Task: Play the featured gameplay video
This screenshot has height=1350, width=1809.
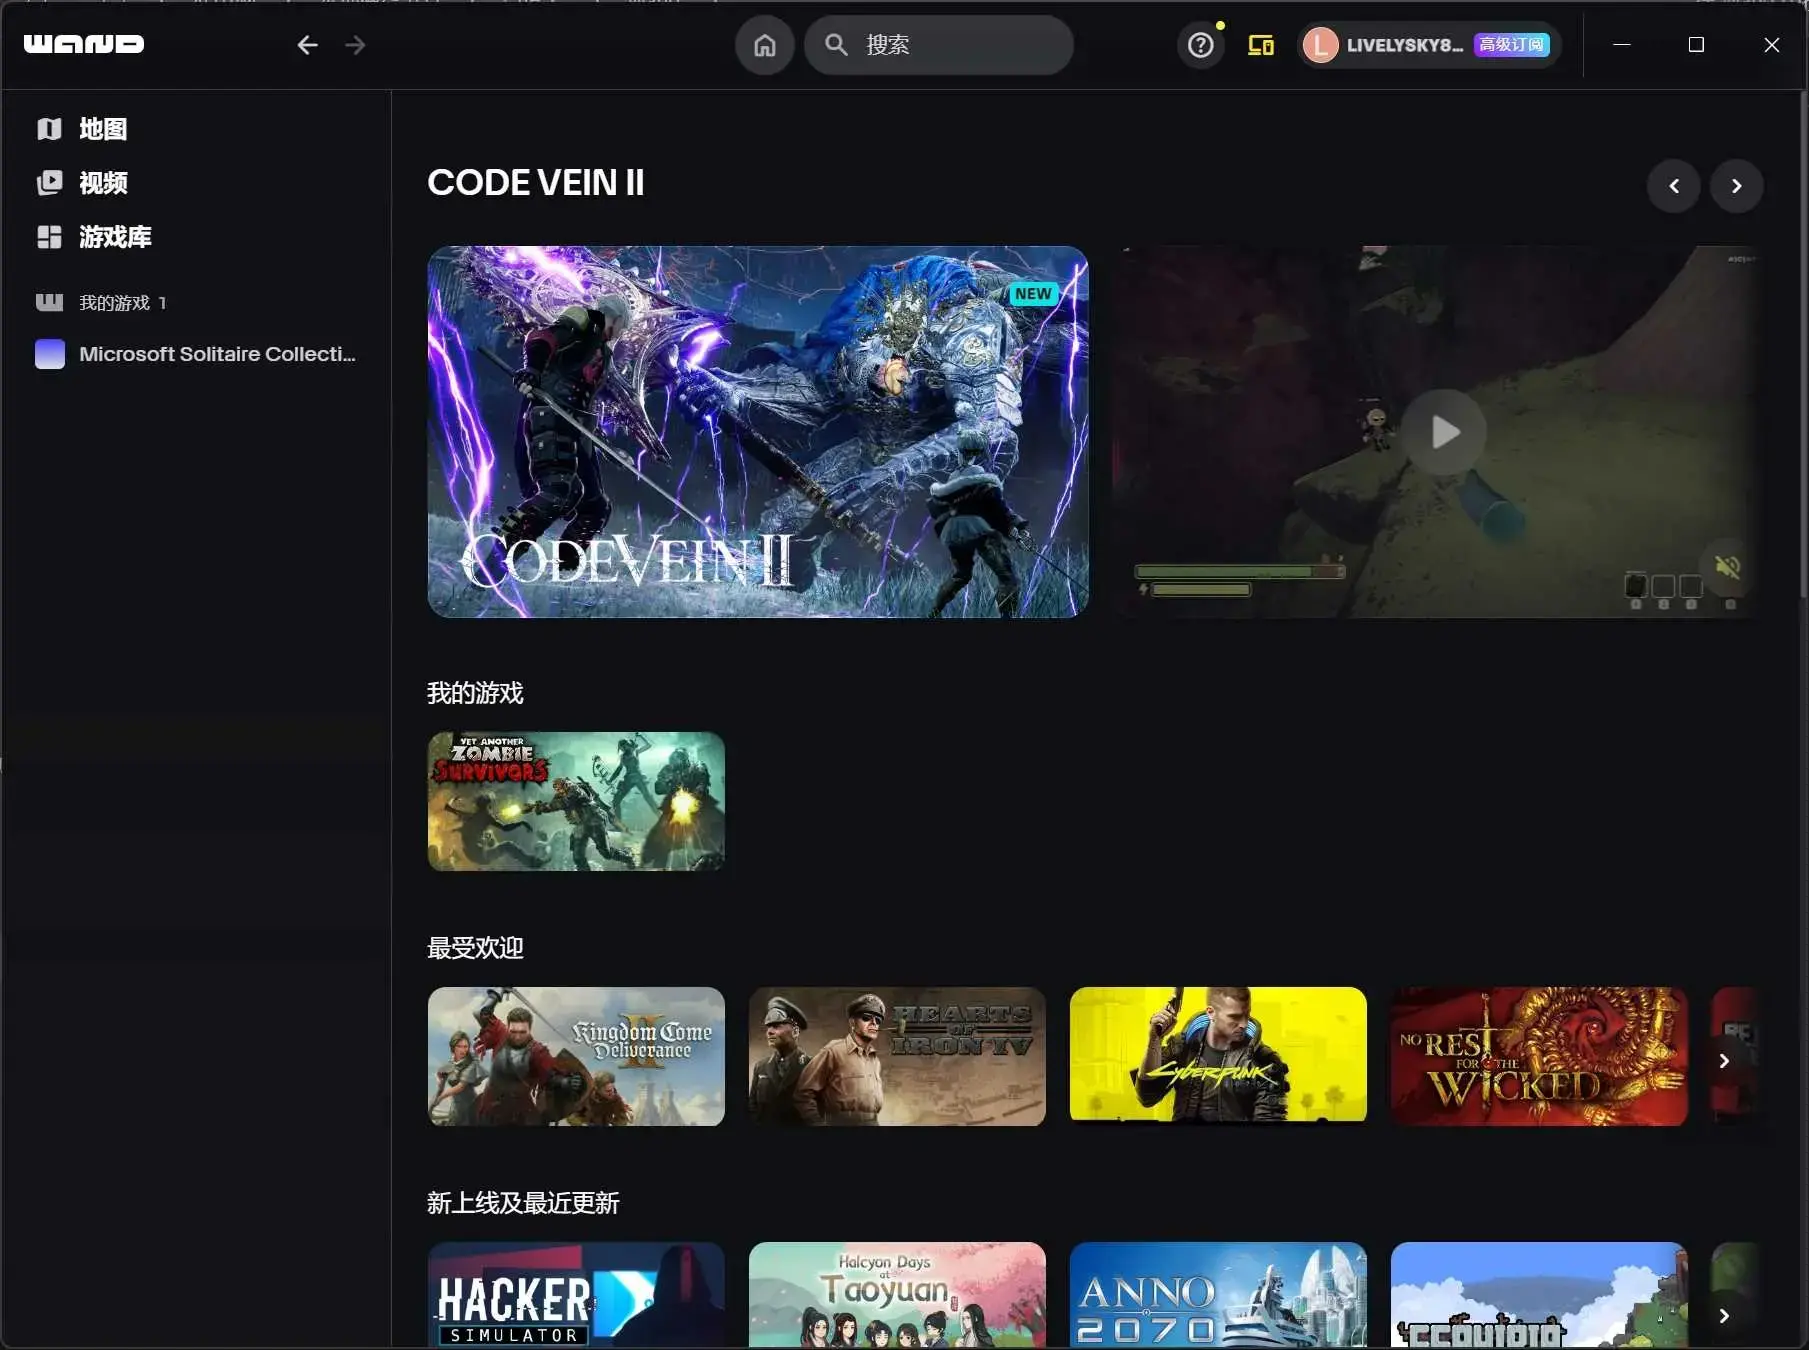Action: pos(1444,432)
